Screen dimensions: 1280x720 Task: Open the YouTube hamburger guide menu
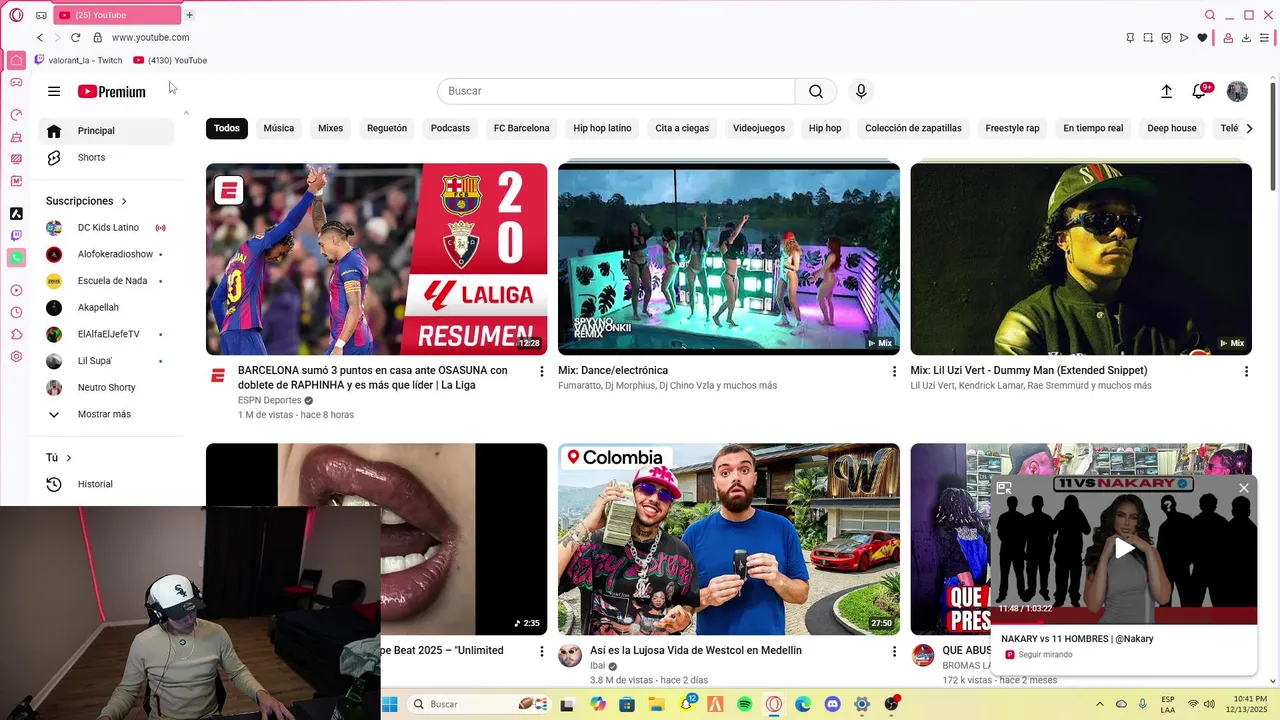click(54, 91)
